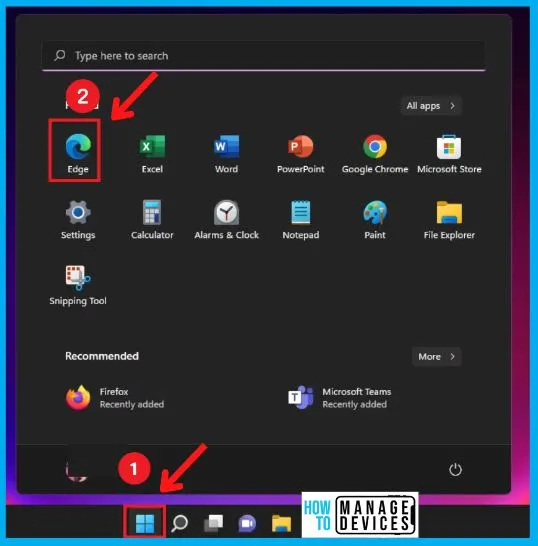
Task: Open Teams Chat icon on taskbar
Action: (x=247, y=523)
